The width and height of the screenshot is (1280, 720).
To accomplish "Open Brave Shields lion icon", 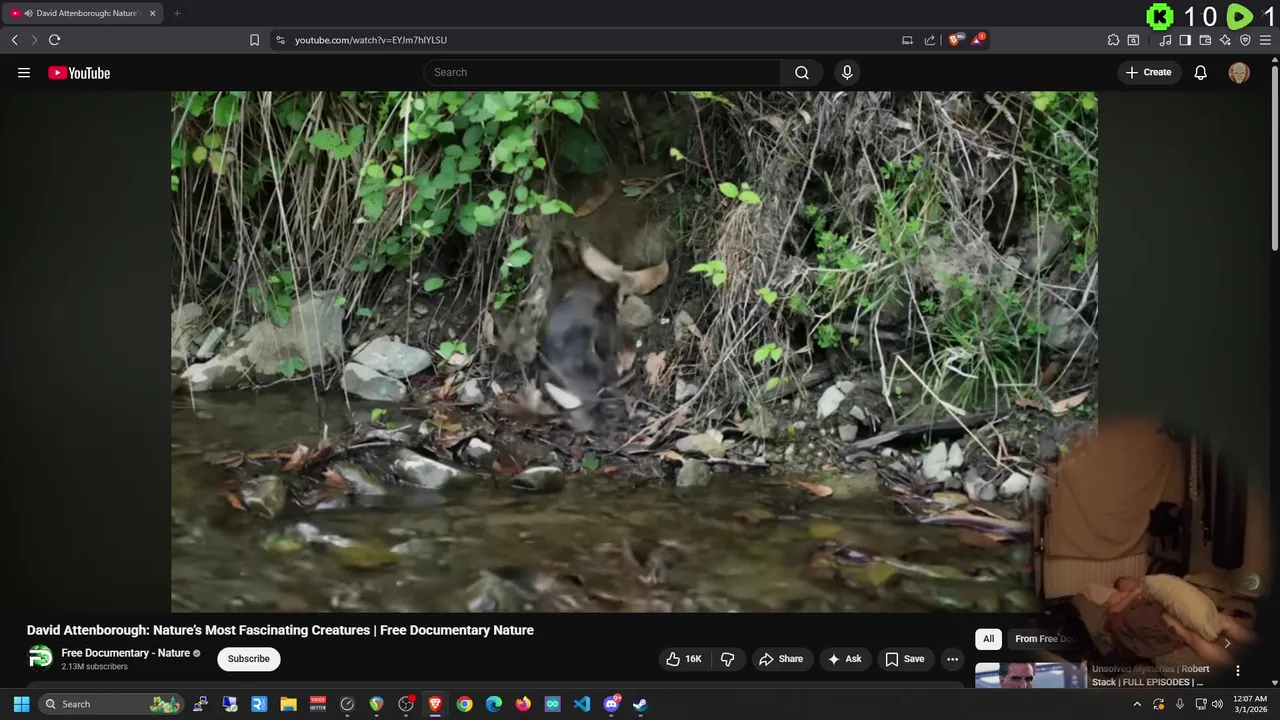I will (955, 40).
